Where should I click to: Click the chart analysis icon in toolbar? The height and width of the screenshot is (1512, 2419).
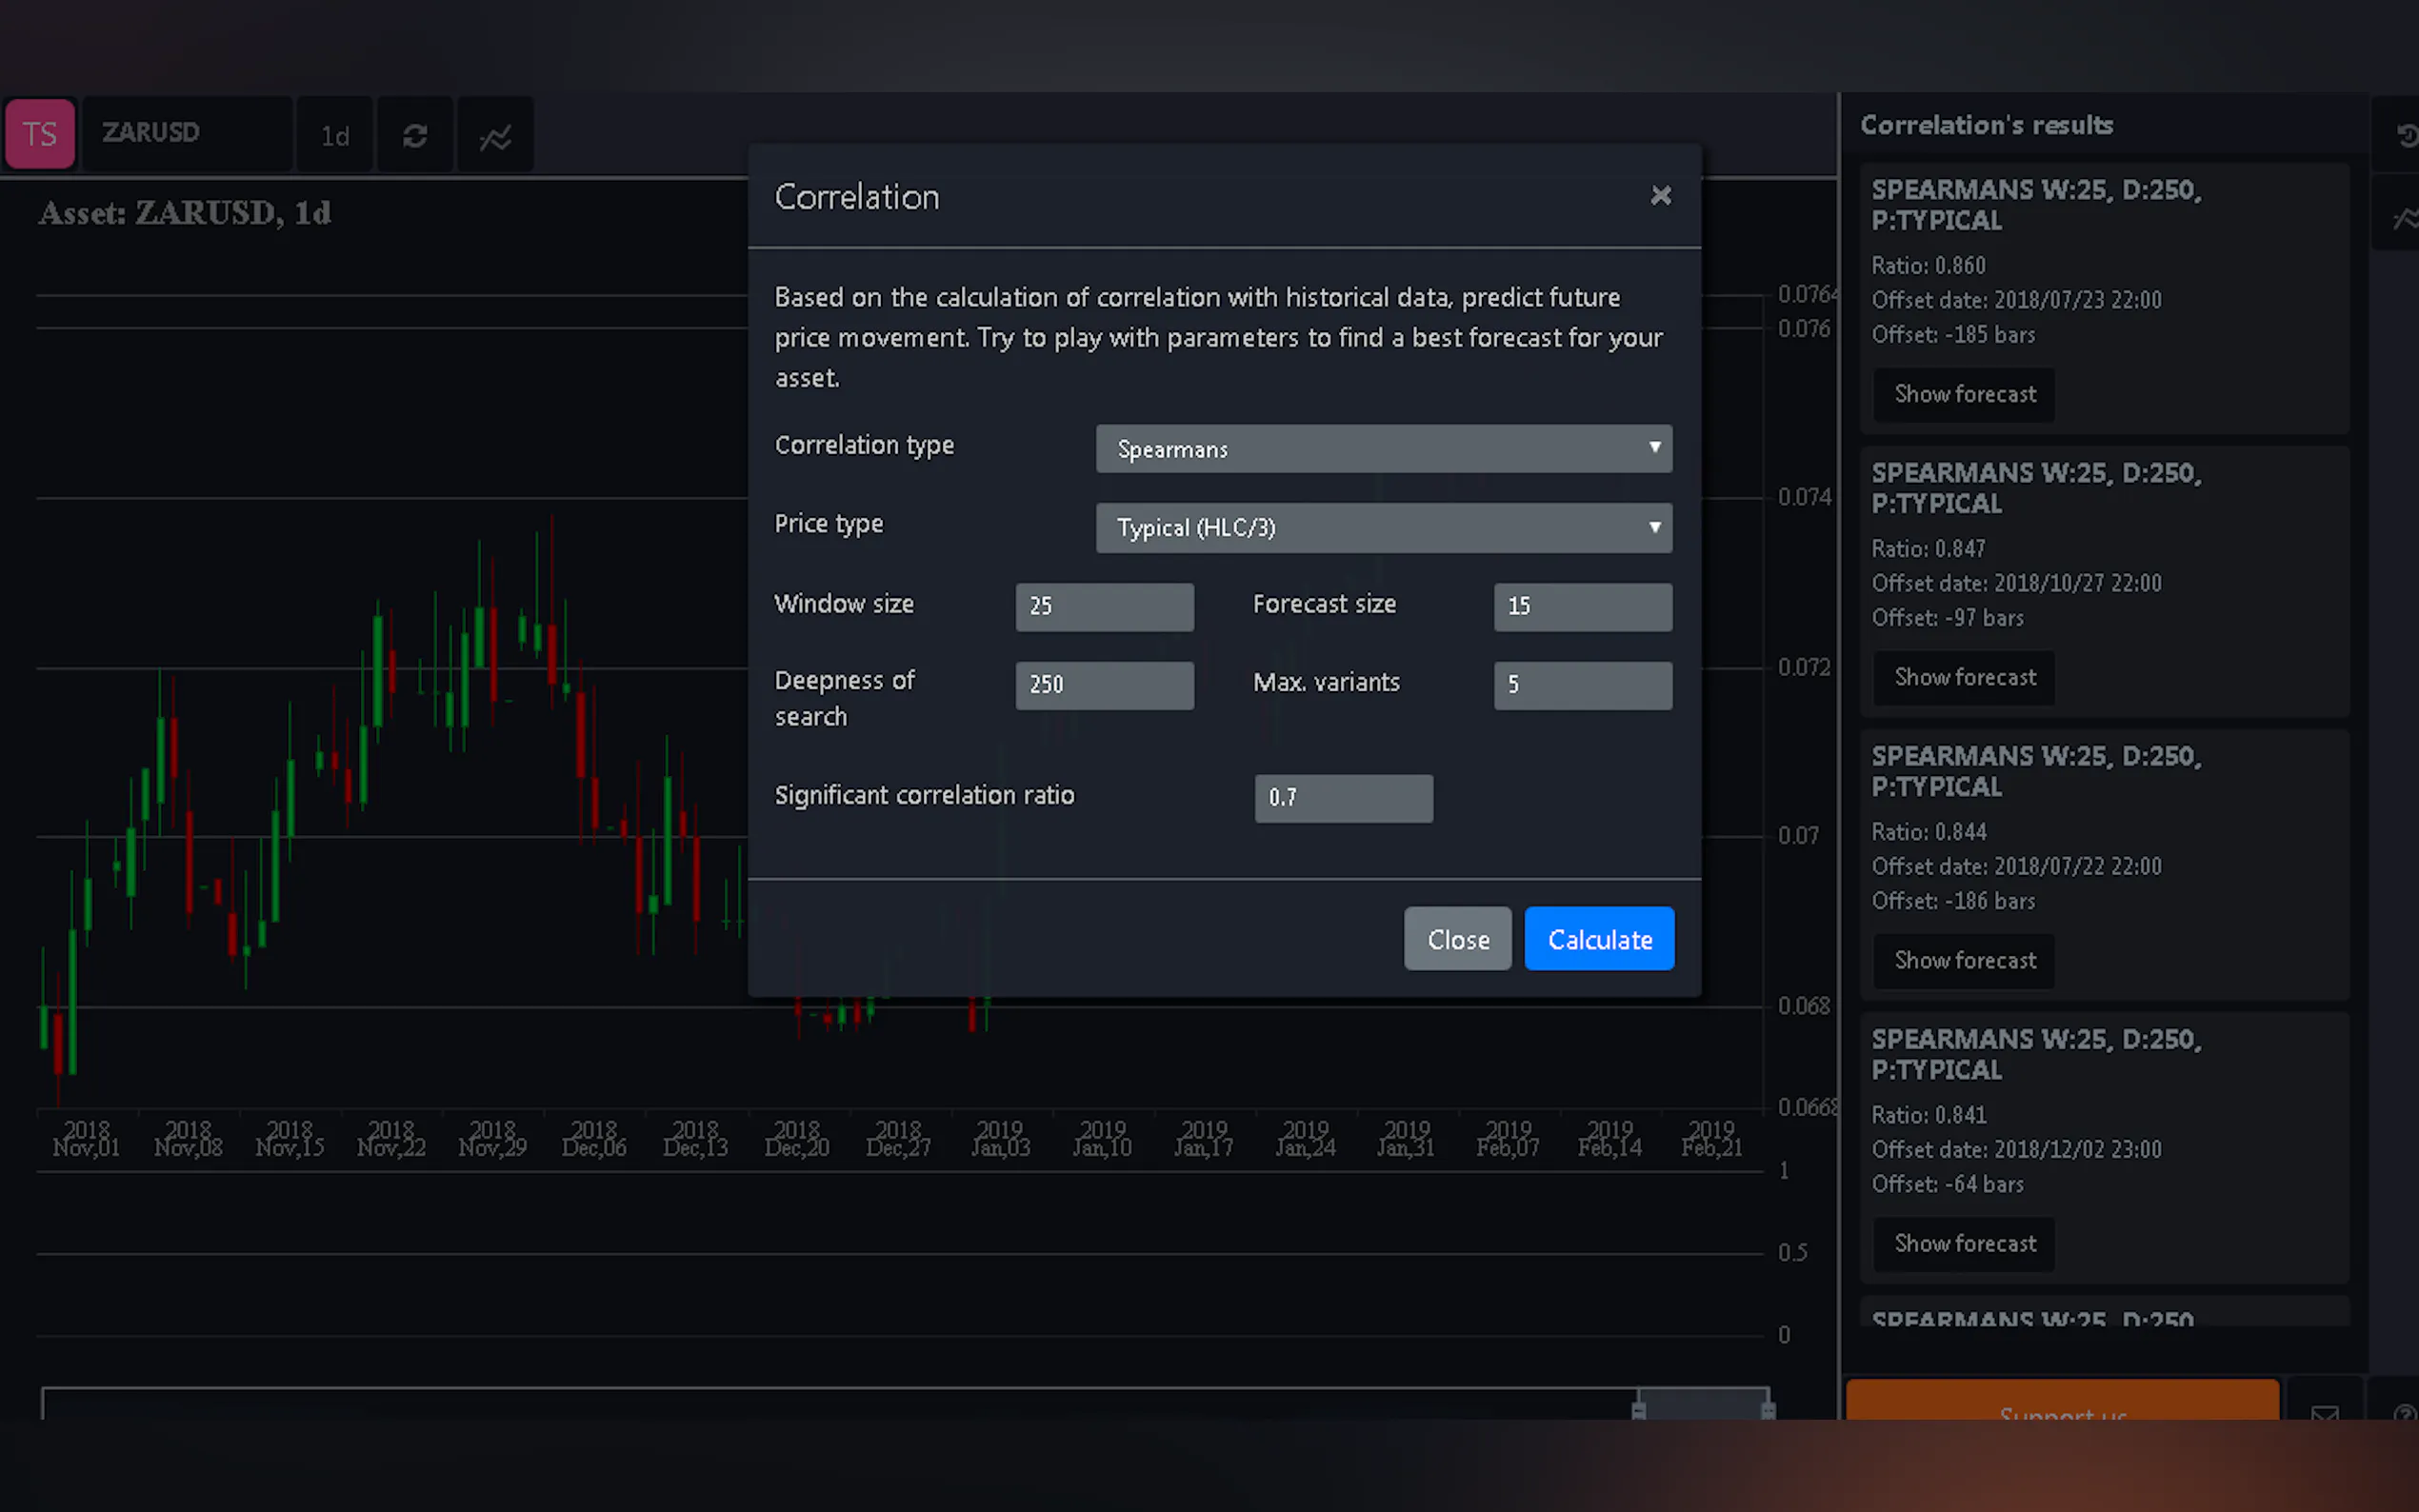click(495, 137)
